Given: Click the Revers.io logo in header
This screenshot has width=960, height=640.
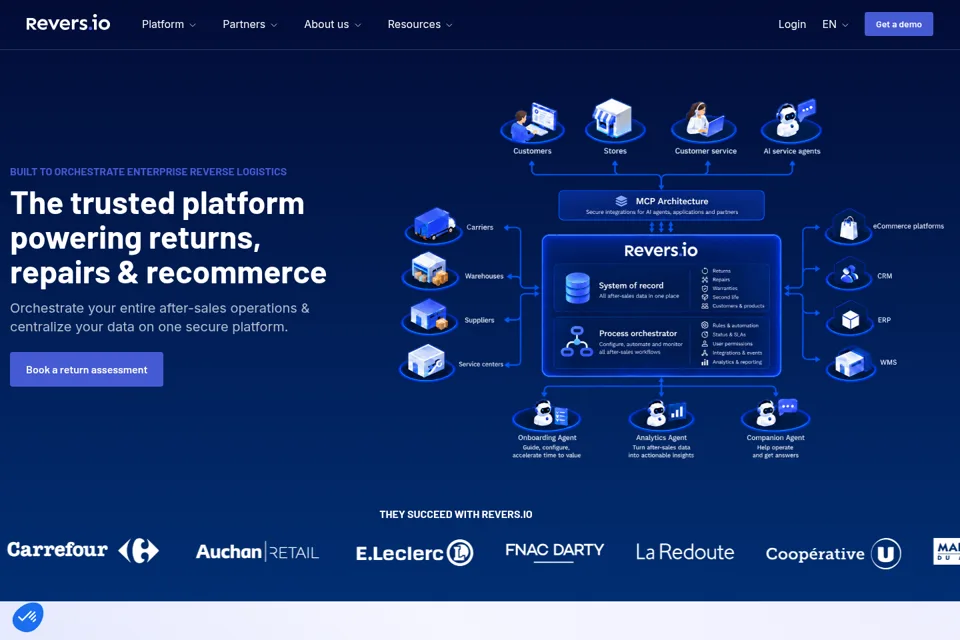Looking at the screenshot, I should [x=68, y=23].
